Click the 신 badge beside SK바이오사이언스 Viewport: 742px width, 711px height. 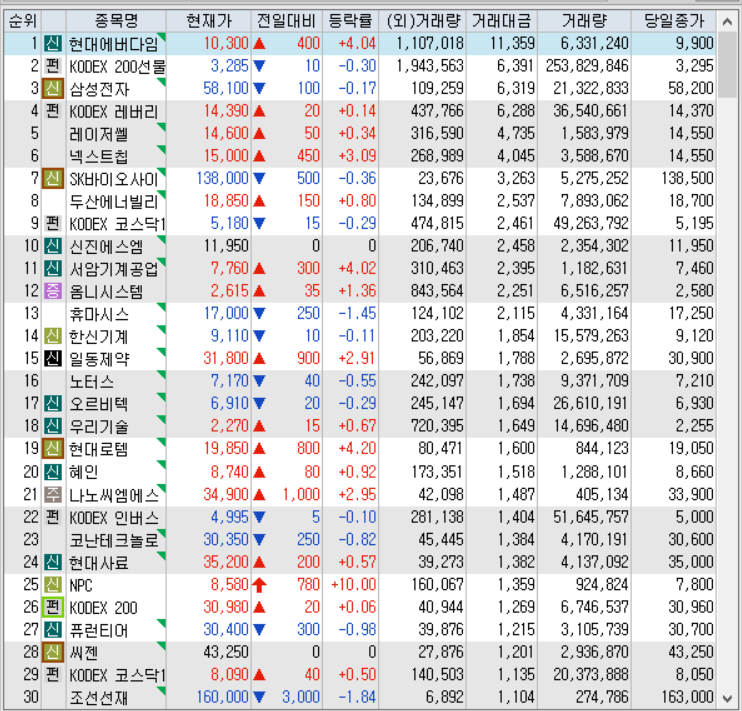pyautogui.click(x=53, y=178)
